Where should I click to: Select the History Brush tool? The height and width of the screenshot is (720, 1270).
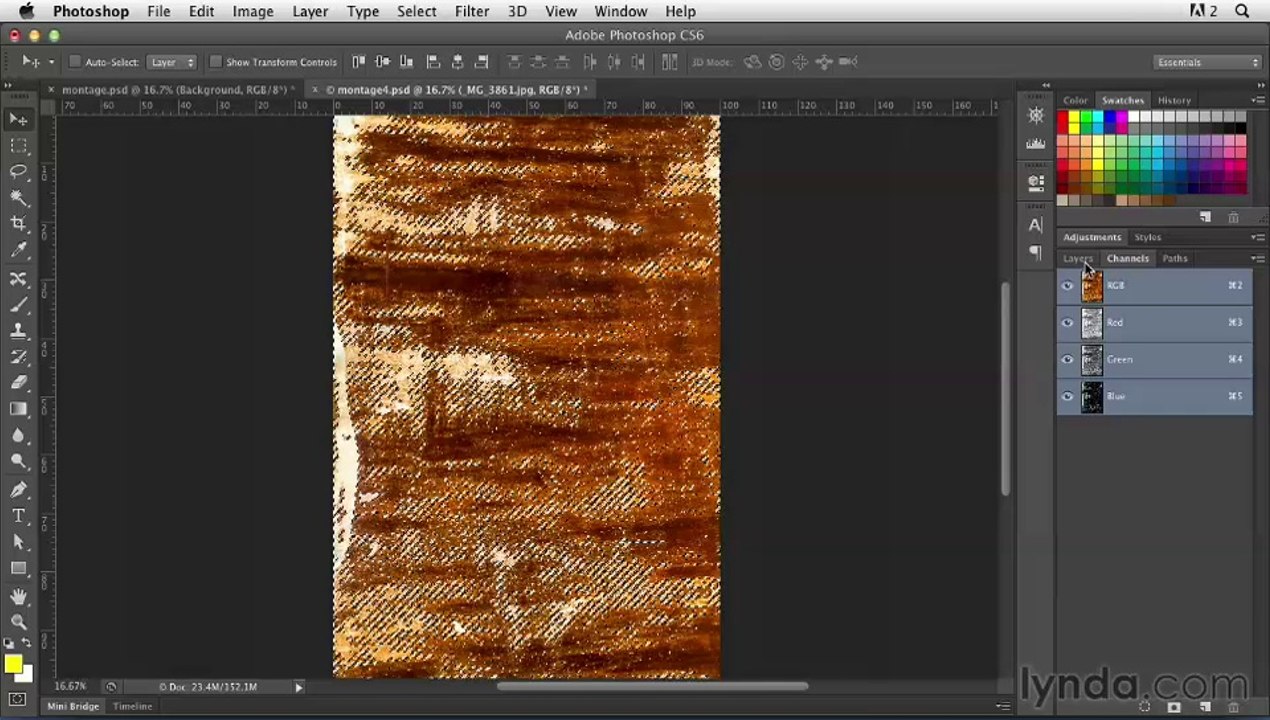18,357
